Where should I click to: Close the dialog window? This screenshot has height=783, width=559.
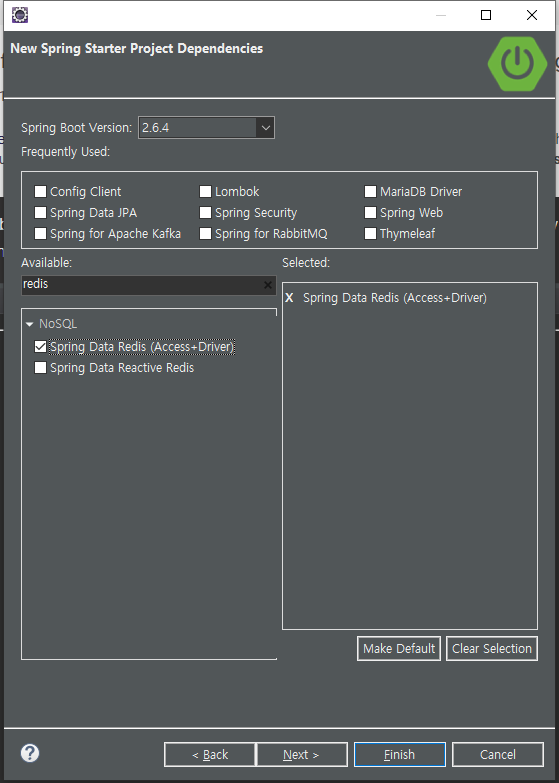(532, 15)
